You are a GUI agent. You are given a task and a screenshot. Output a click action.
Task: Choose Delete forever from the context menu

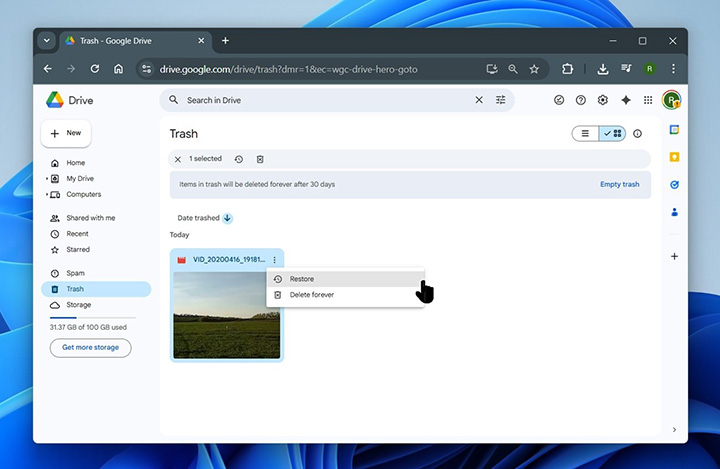click(345, 295)
